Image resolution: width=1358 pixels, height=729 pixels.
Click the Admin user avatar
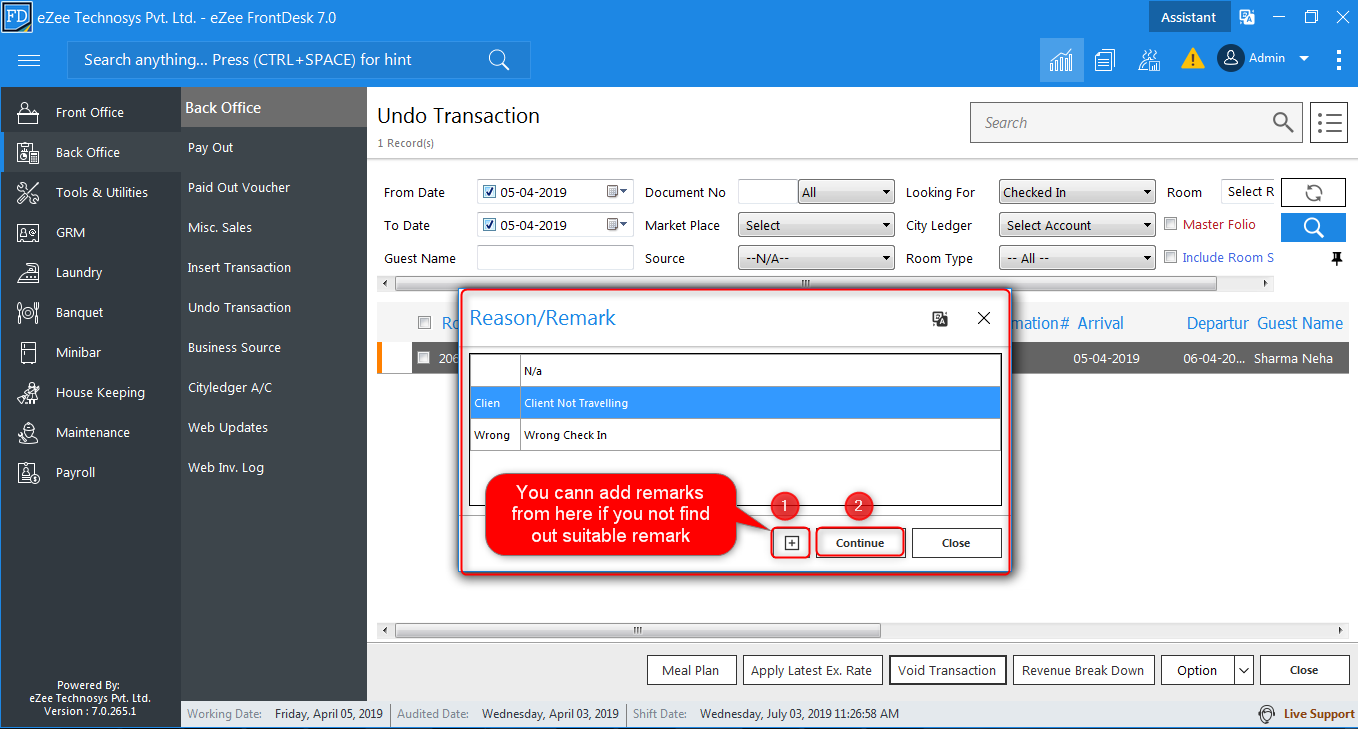(1230, 58)
